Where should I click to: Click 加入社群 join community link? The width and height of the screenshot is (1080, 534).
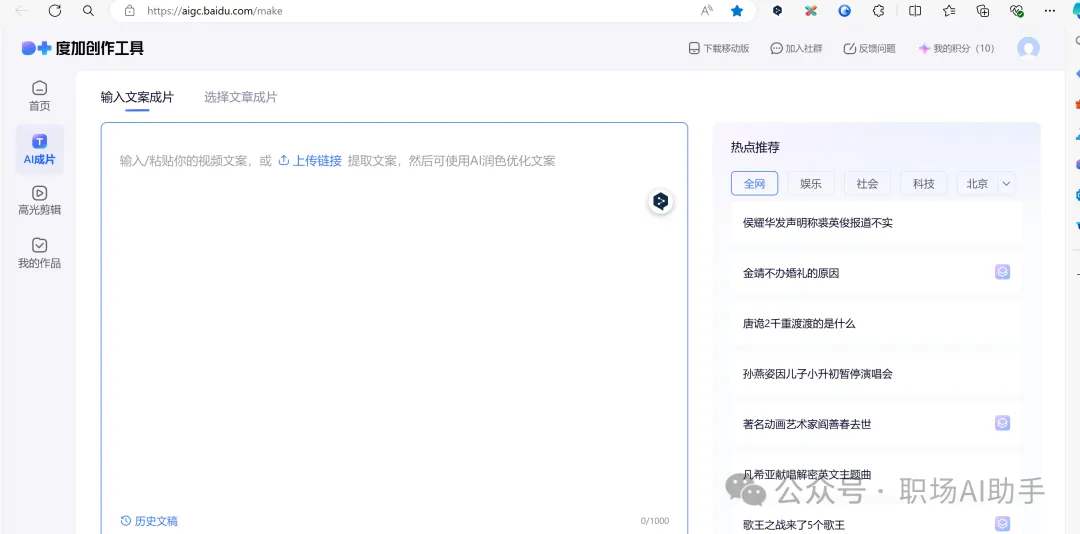coord(796,48)
